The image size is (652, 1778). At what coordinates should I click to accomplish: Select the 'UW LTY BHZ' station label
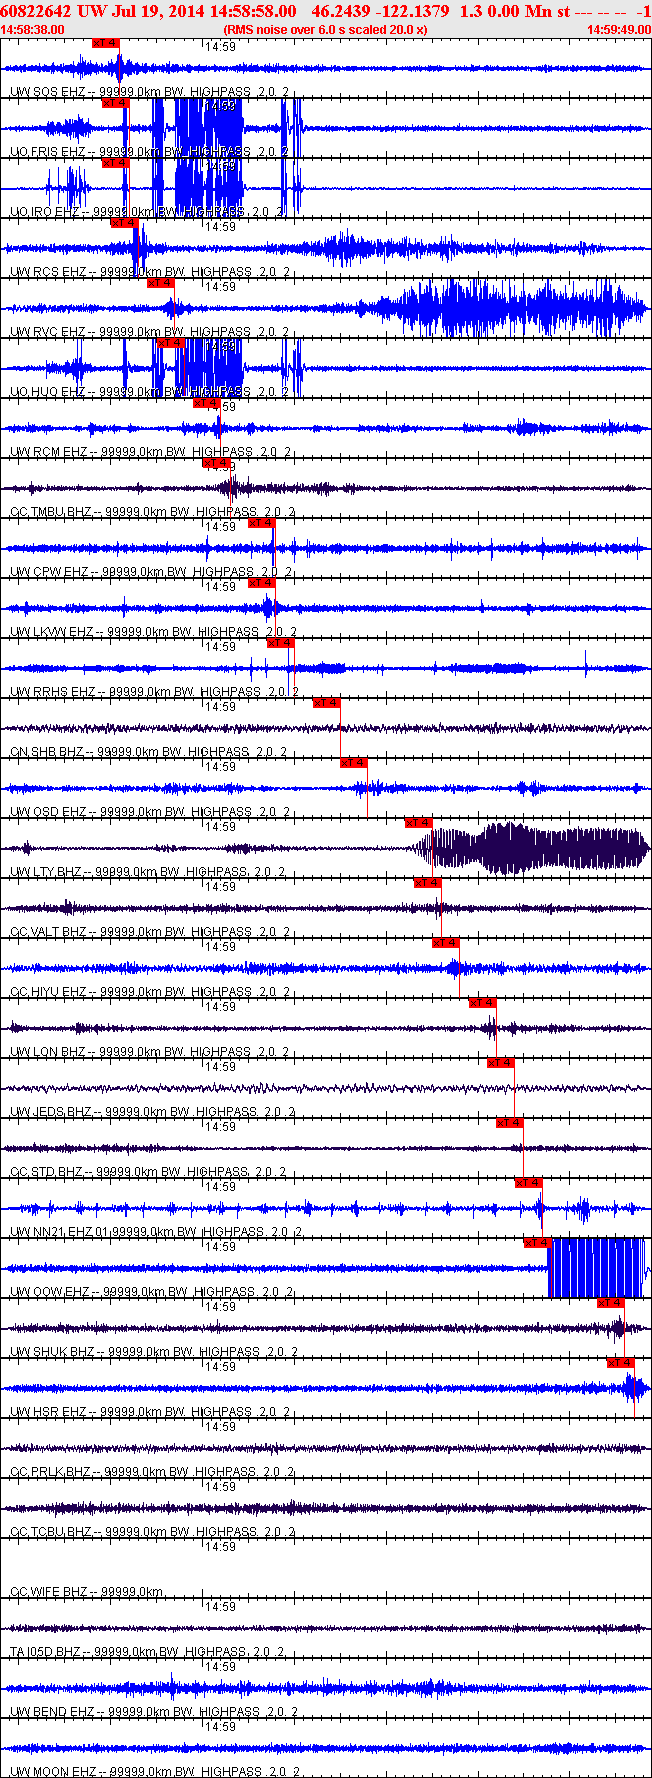(x=46, y=872)
